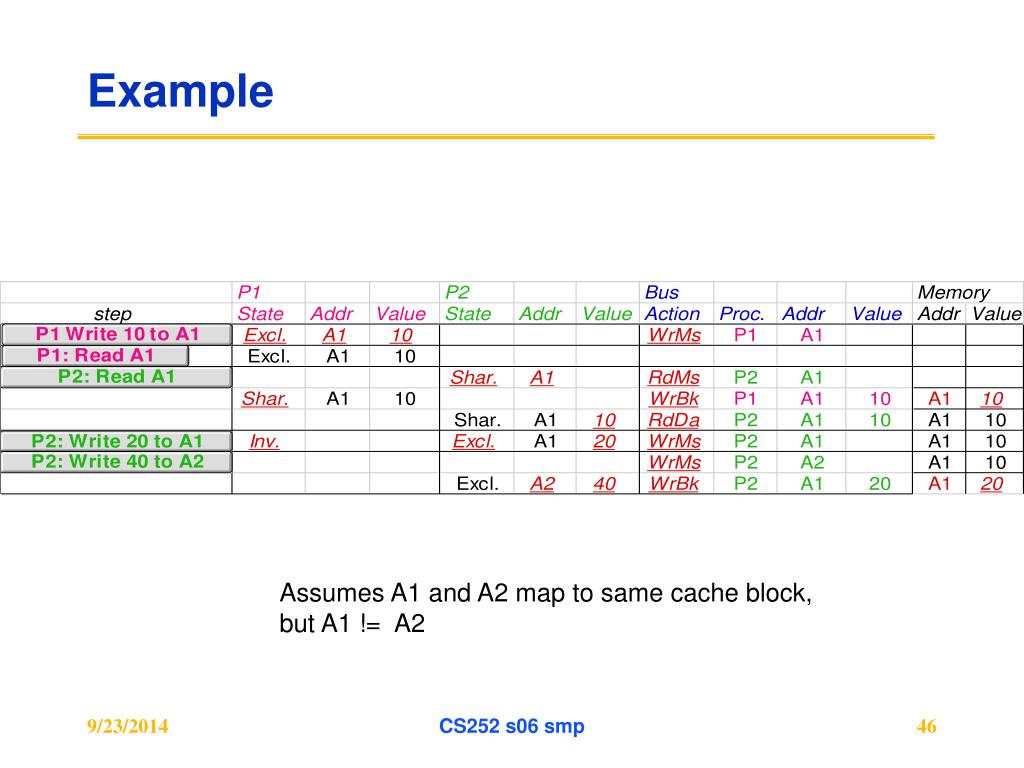Click the 'WrBk' cell in the P1 bus row
Image resolution: width=1024 pixels, height=768 pixels.
coord(674,398)
